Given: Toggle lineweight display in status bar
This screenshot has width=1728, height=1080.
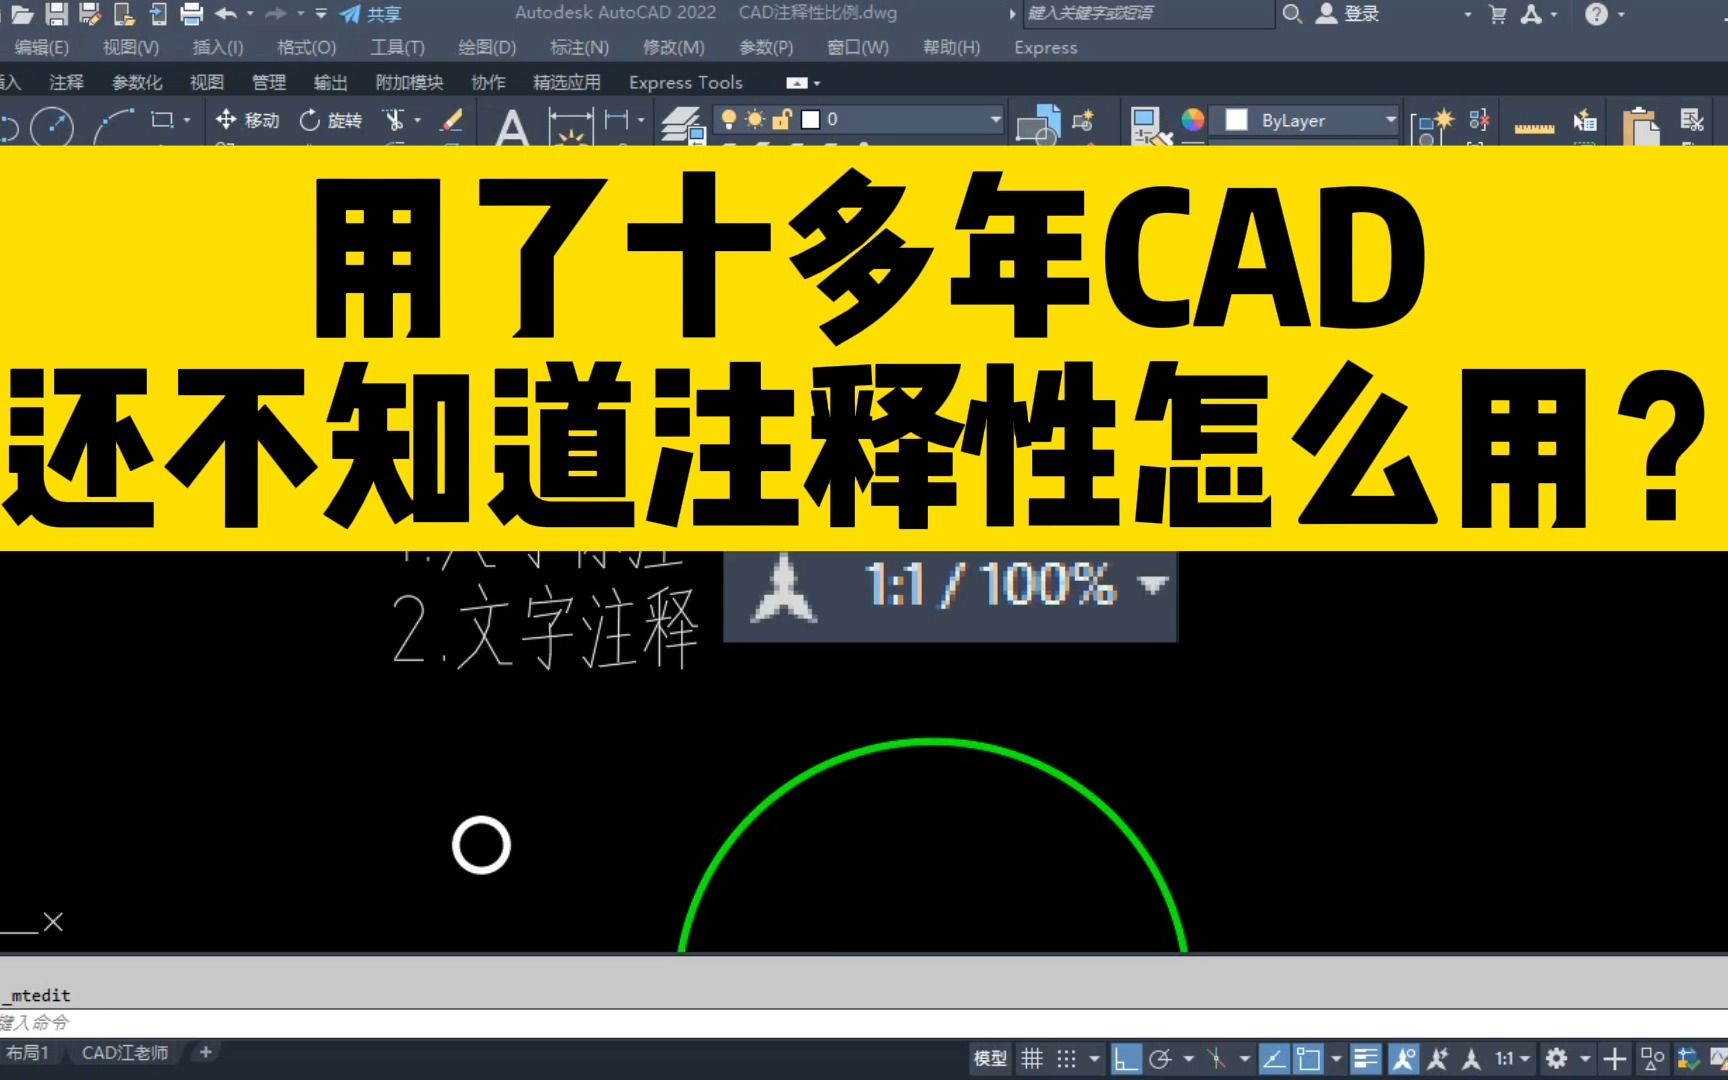Looking at the screenshot, I should [x=1365, y=1058].
